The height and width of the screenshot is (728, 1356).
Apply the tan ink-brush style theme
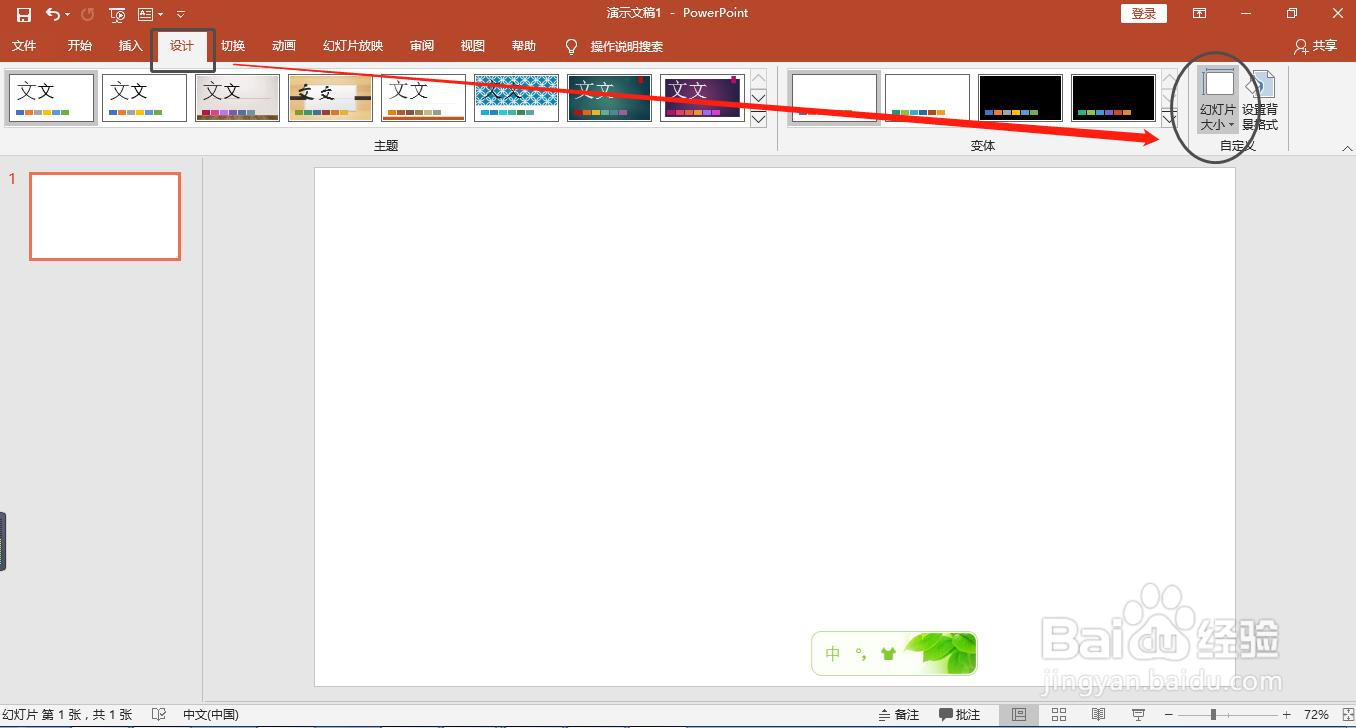[331, 98]
